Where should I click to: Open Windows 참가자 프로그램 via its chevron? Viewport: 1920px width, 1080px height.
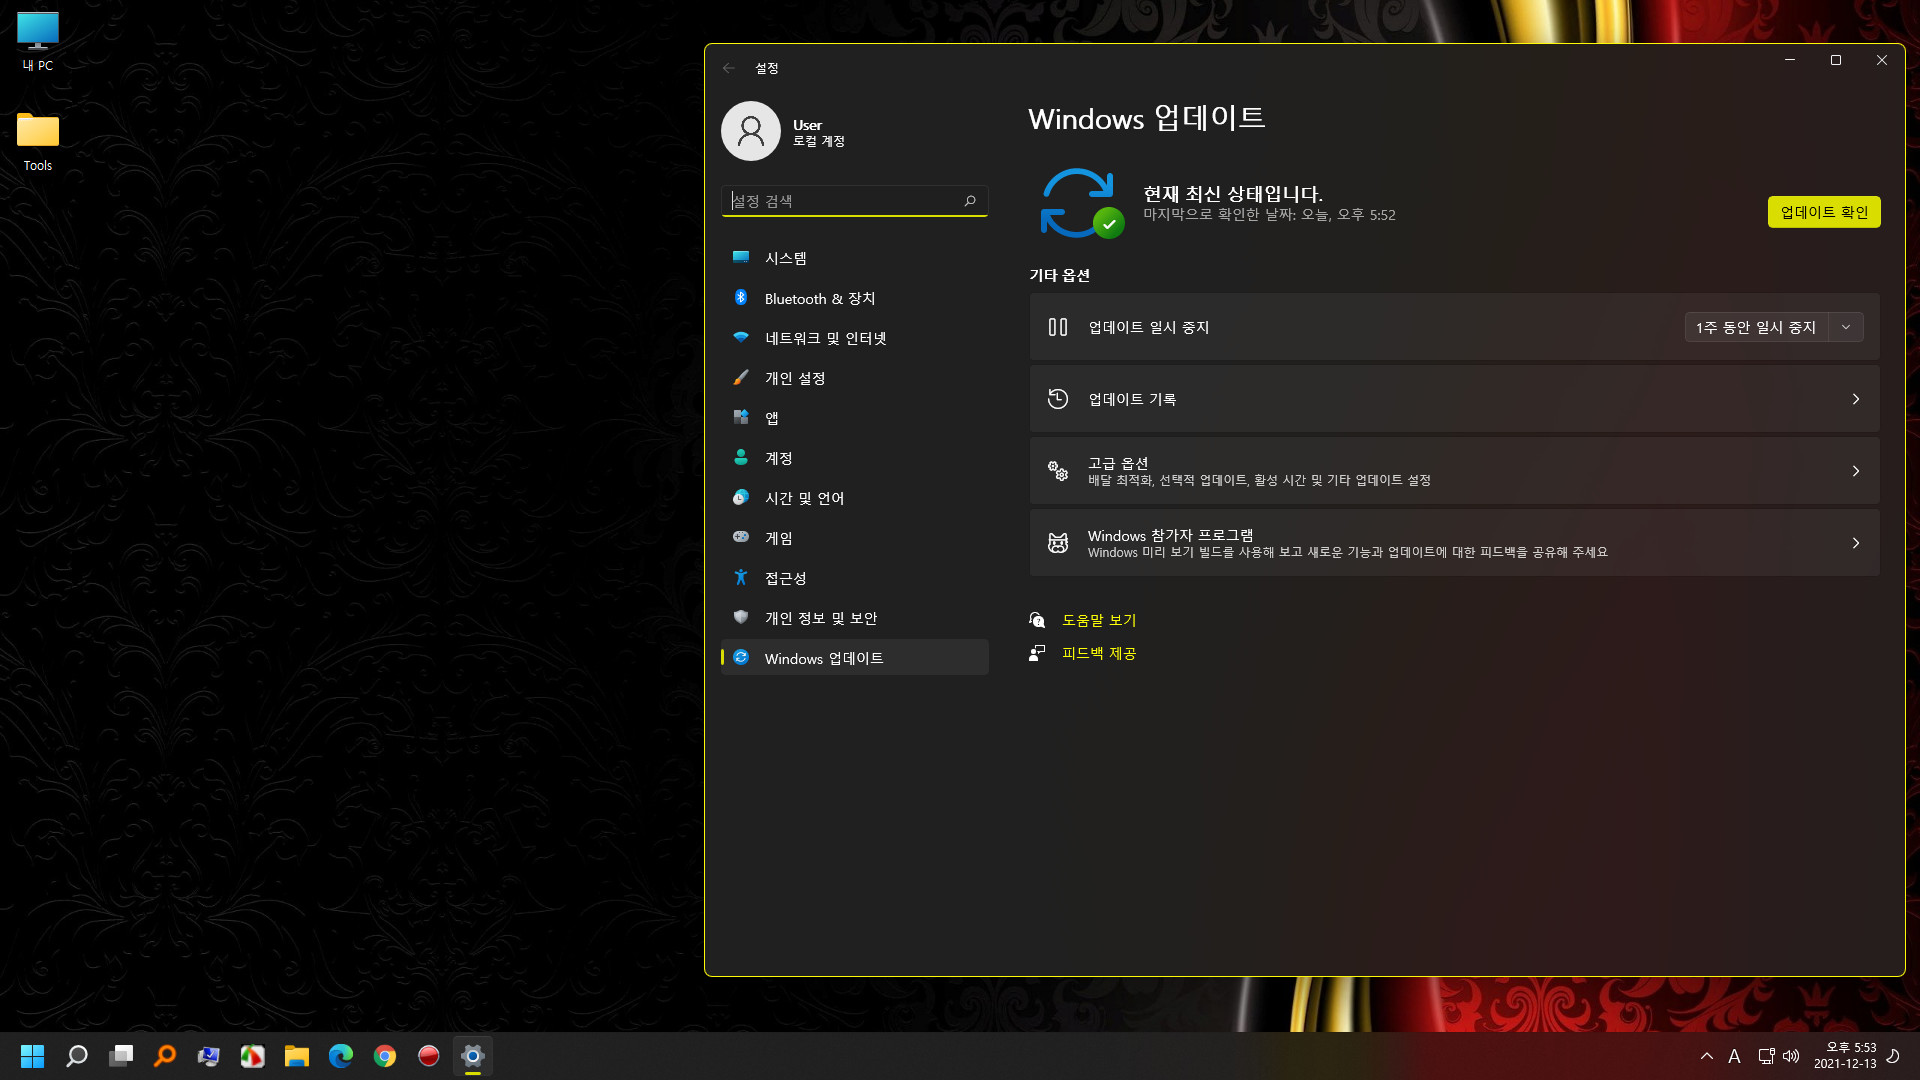[1856, 543]
